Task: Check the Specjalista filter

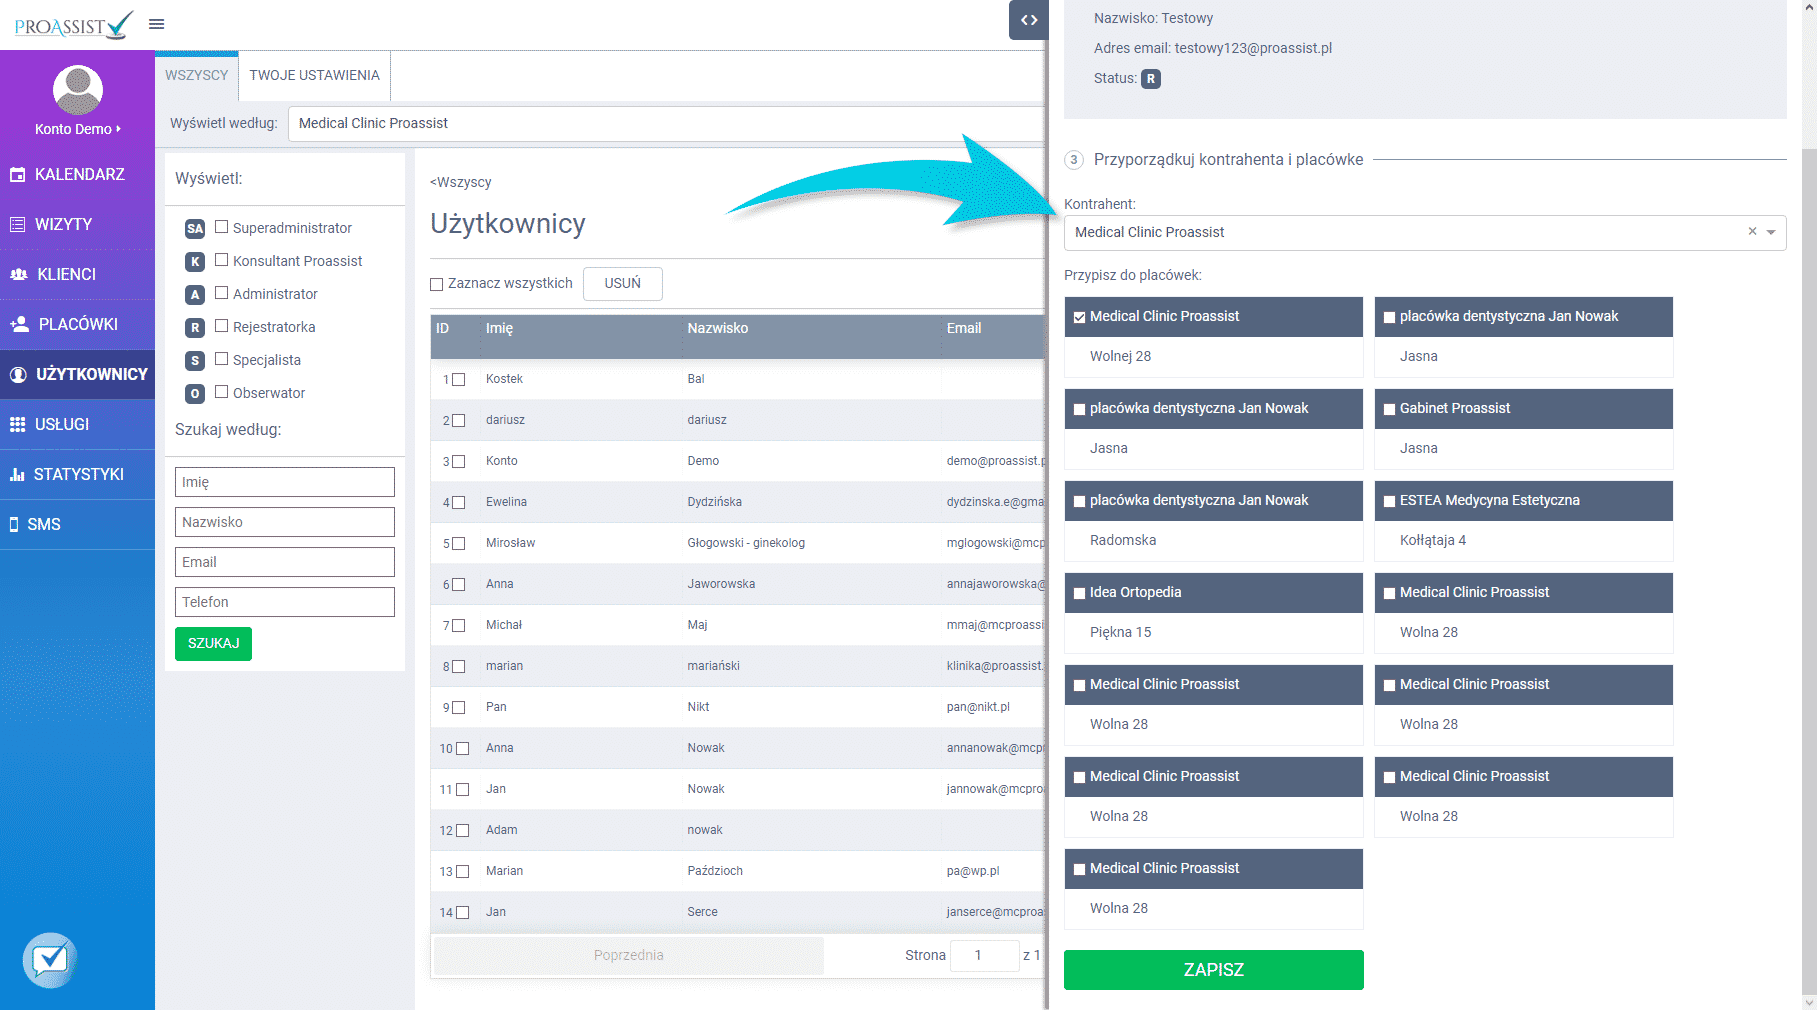Action: [222, 359]
